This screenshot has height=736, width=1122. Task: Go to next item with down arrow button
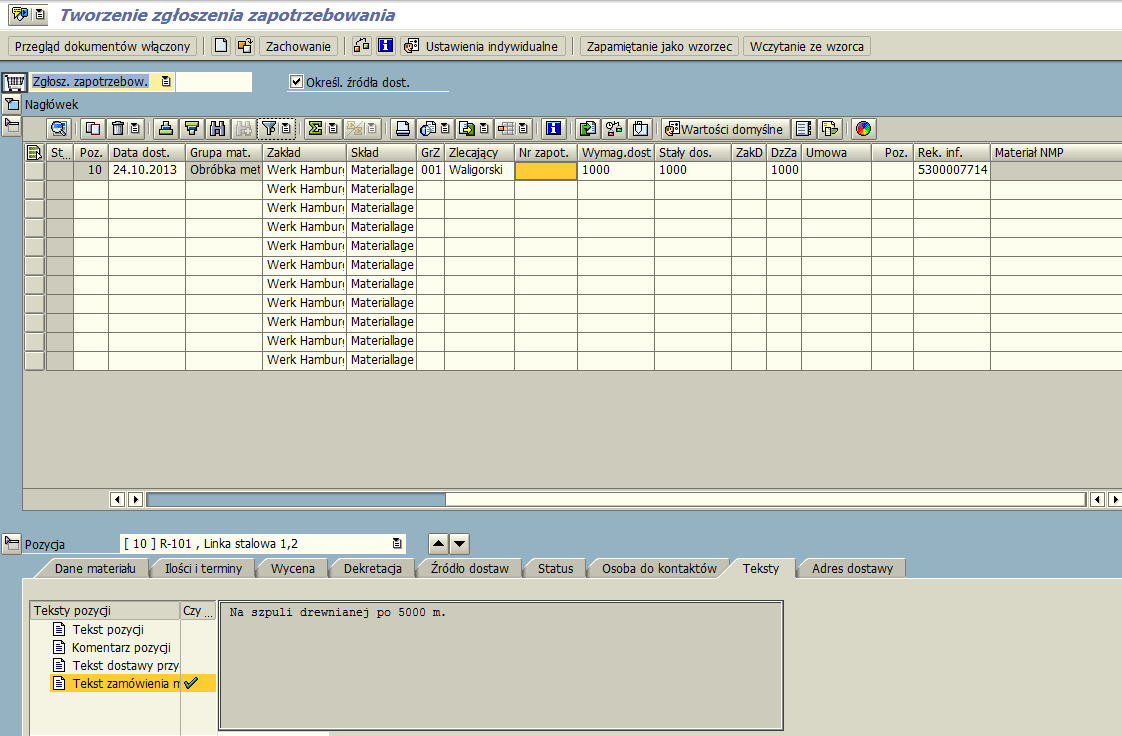point(459,544)
